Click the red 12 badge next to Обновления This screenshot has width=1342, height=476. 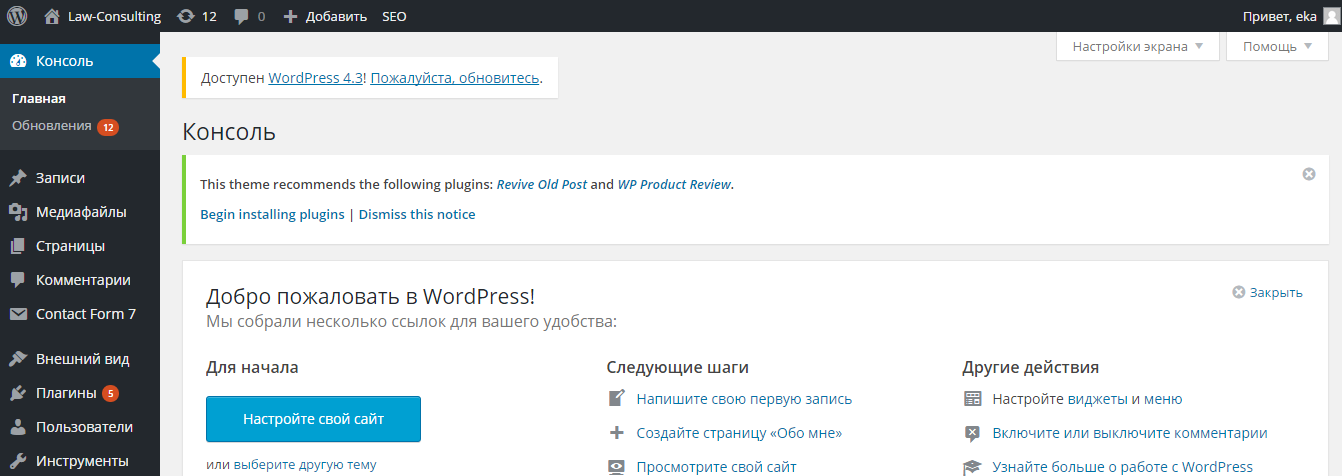coord(108,127)
